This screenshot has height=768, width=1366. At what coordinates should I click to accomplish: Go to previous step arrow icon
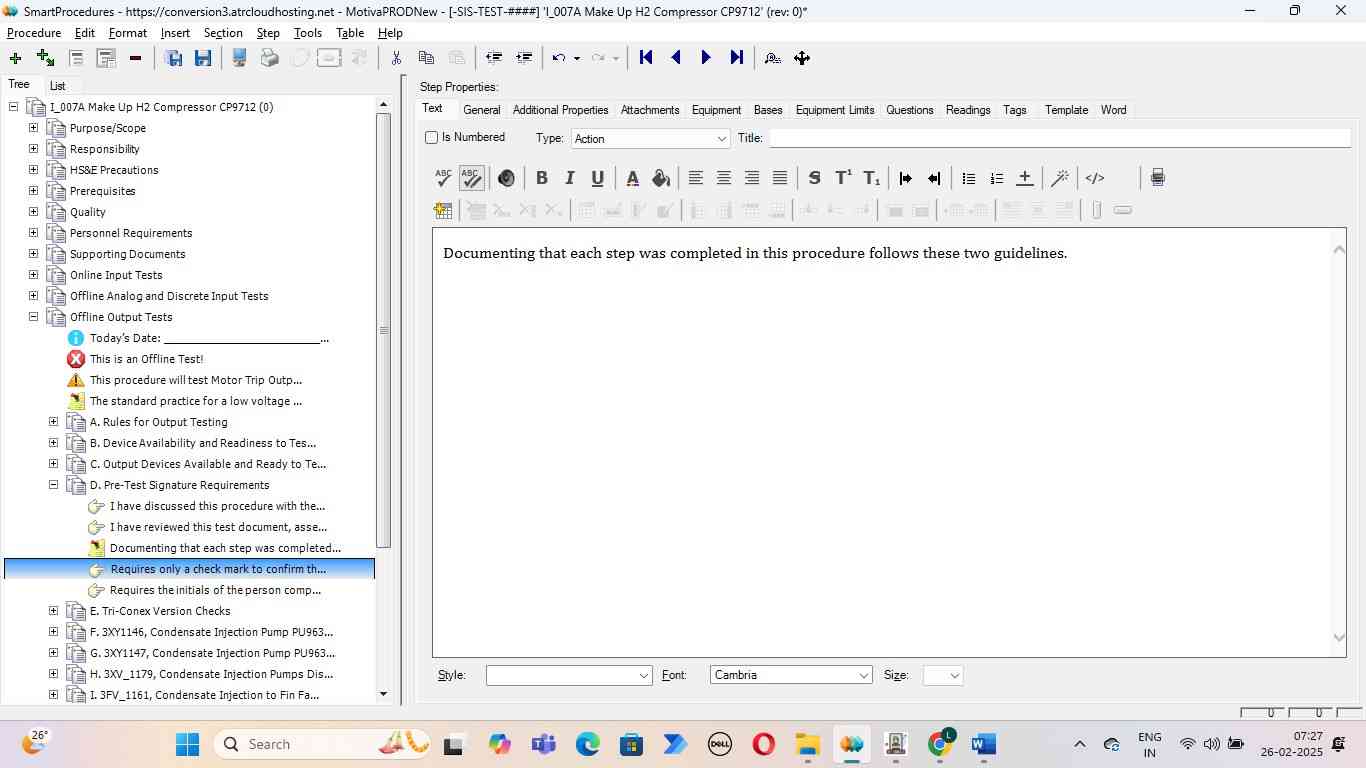[x=676, y=58]
